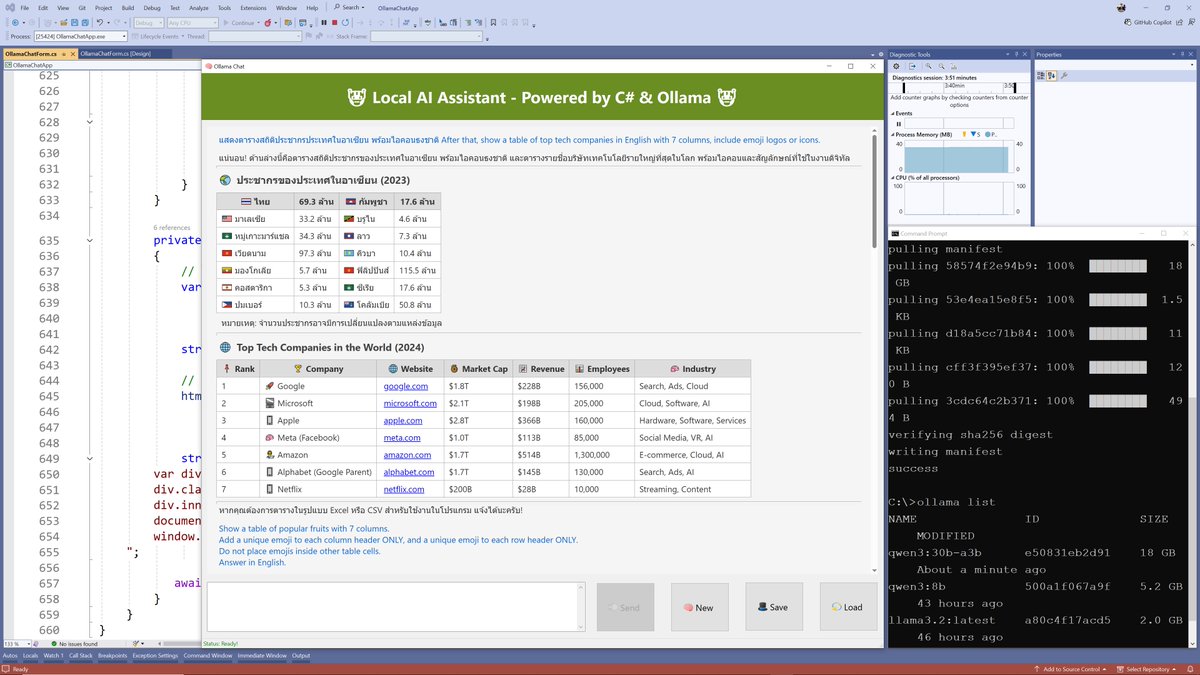1200x675 pixels.
Task: Click the Hot Reload flame icon
Action: click(270, 22)
